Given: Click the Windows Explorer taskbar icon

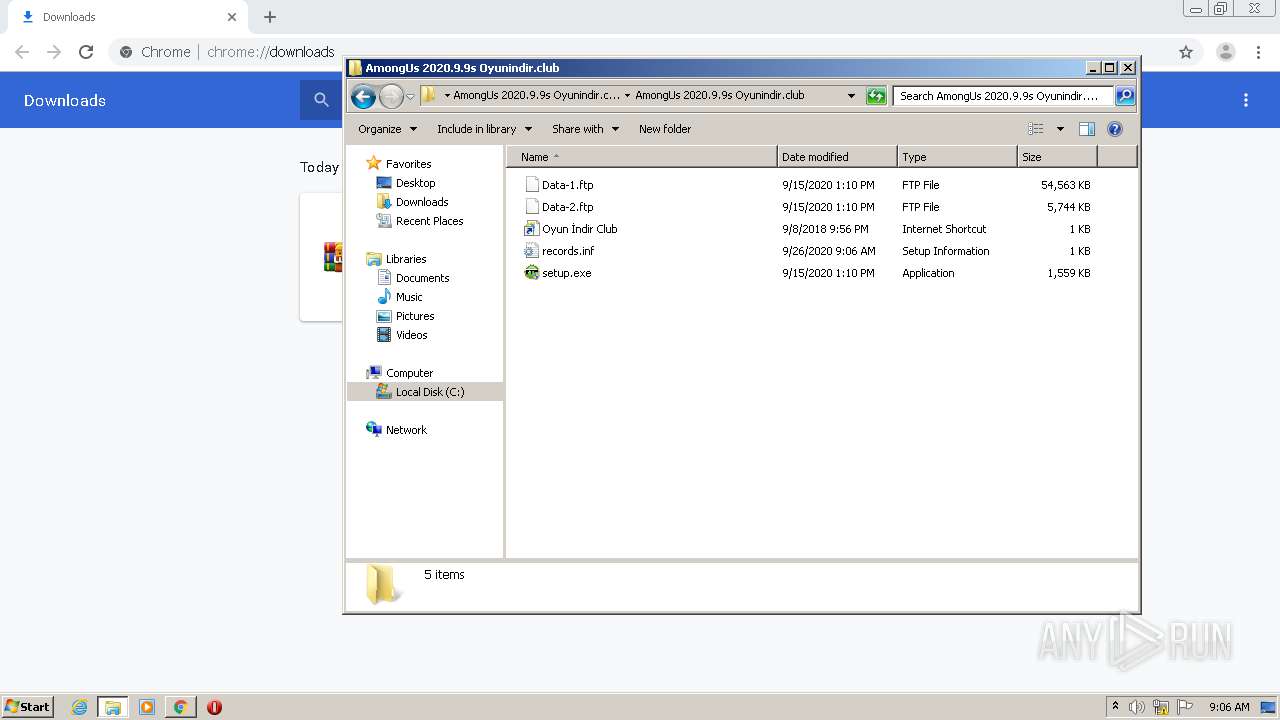Looking at the screenshot, I should pyautogui.click(x=113, y=707).
